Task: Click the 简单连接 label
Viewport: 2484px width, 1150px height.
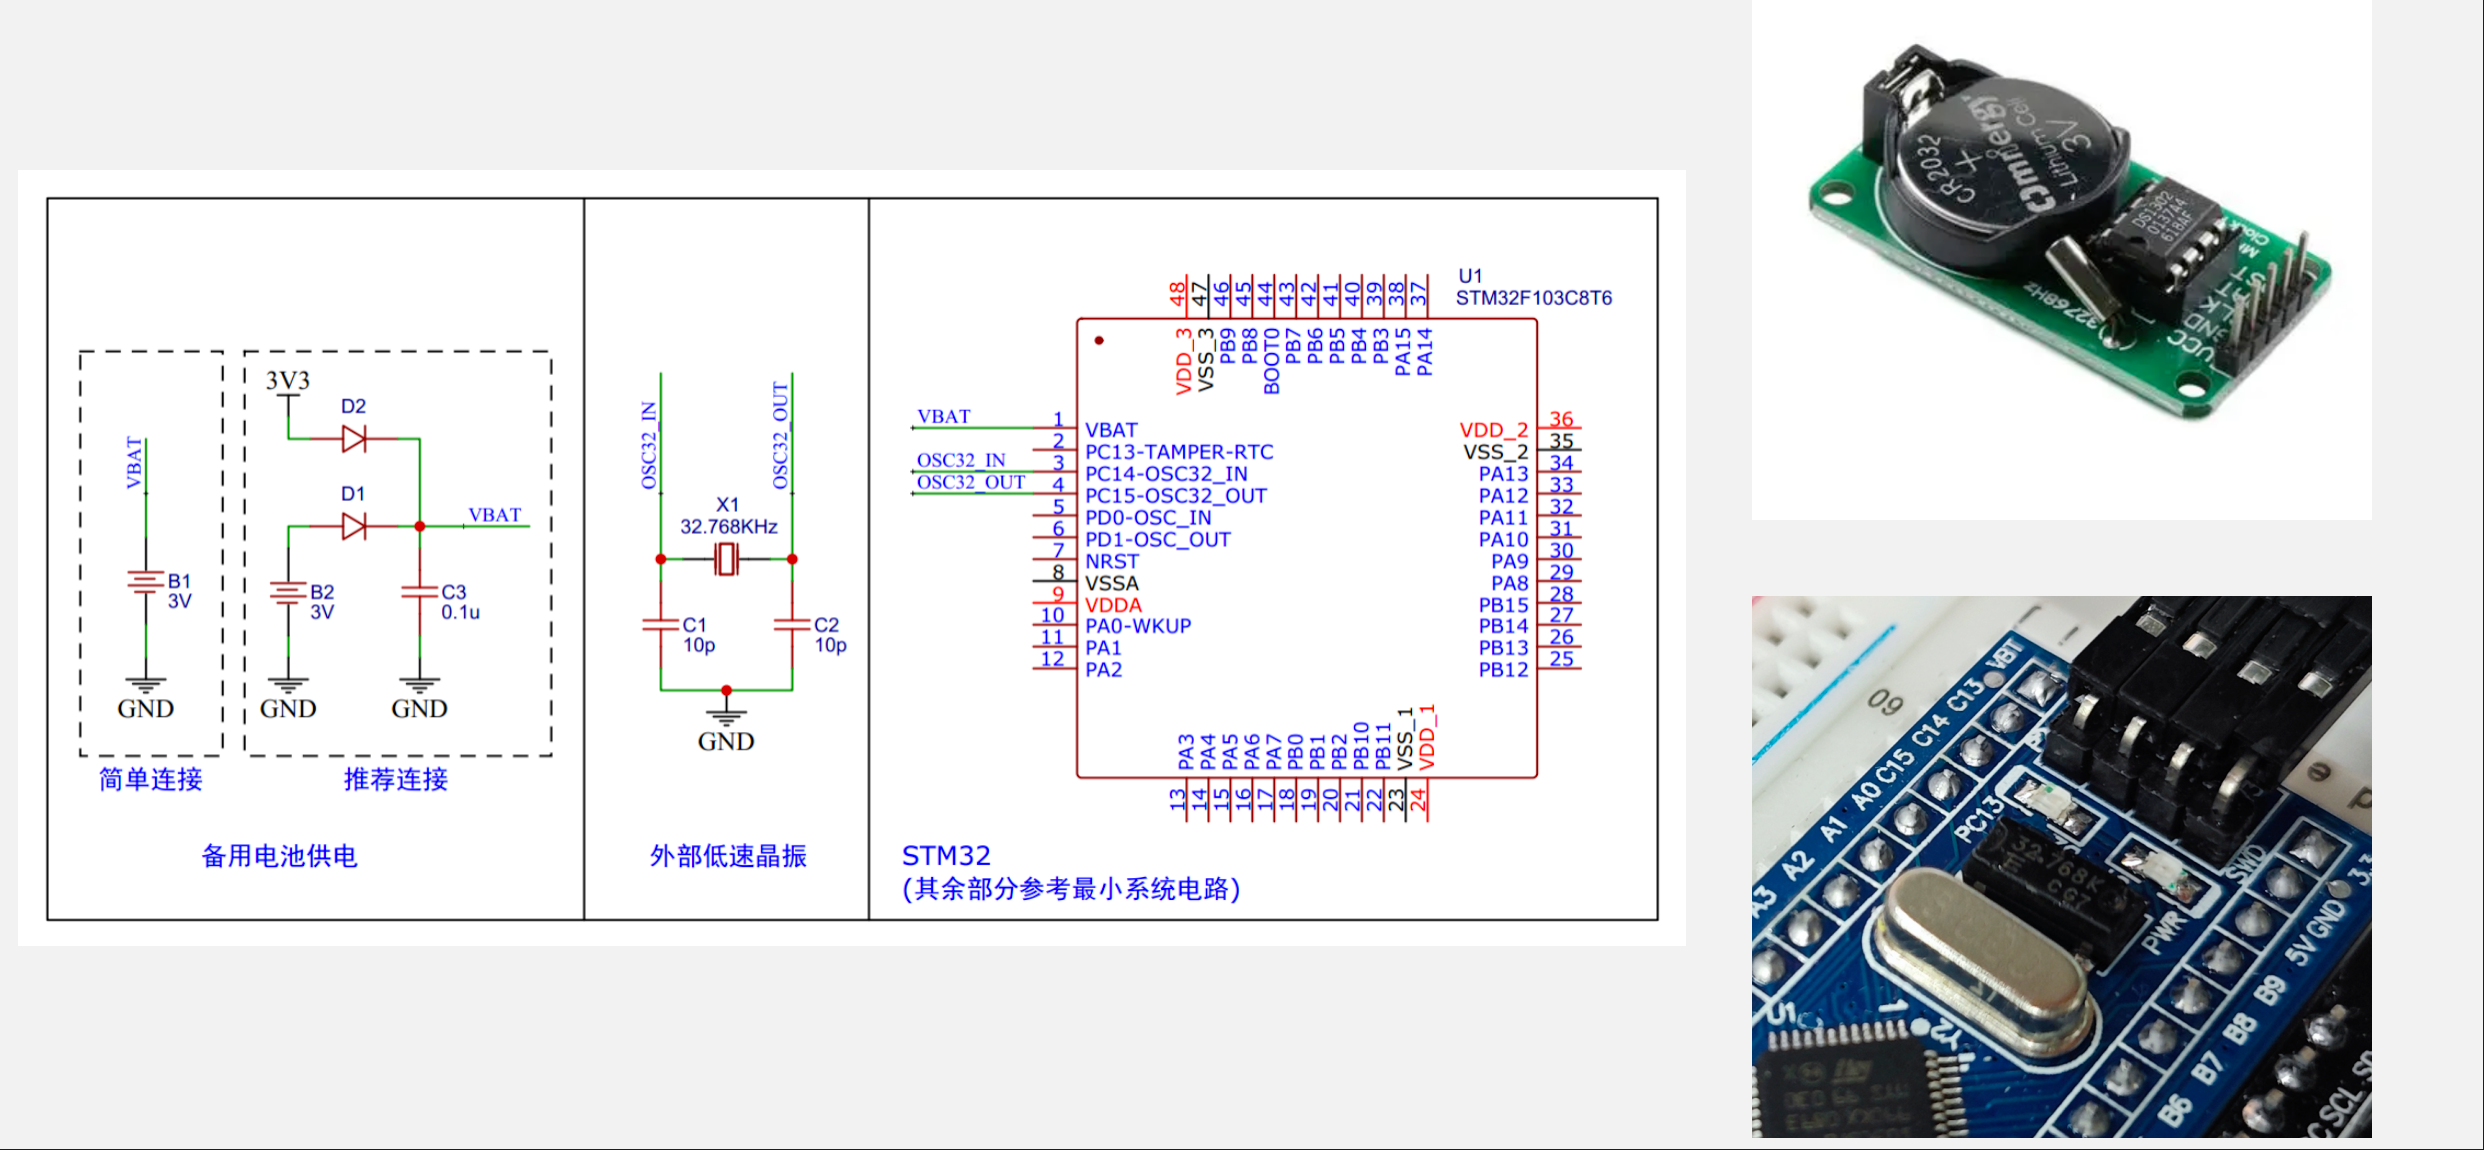Action: point(151,780)
